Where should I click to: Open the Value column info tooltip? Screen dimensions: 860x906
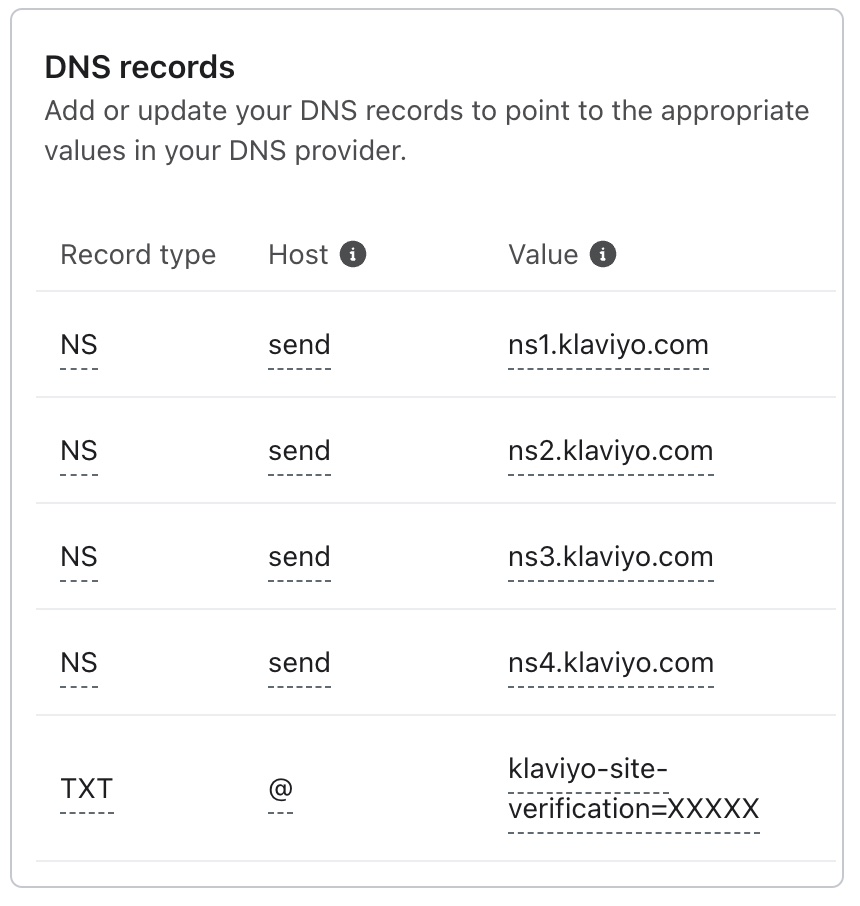click(605, 254)
